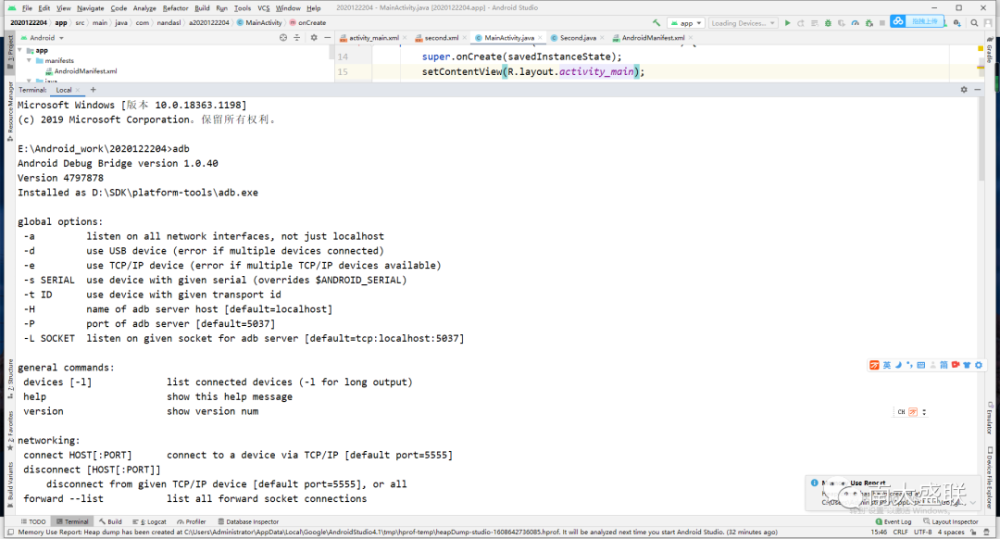Open the Refactor menu
This screenshot has width=1000, height=539.
[175, 8]
